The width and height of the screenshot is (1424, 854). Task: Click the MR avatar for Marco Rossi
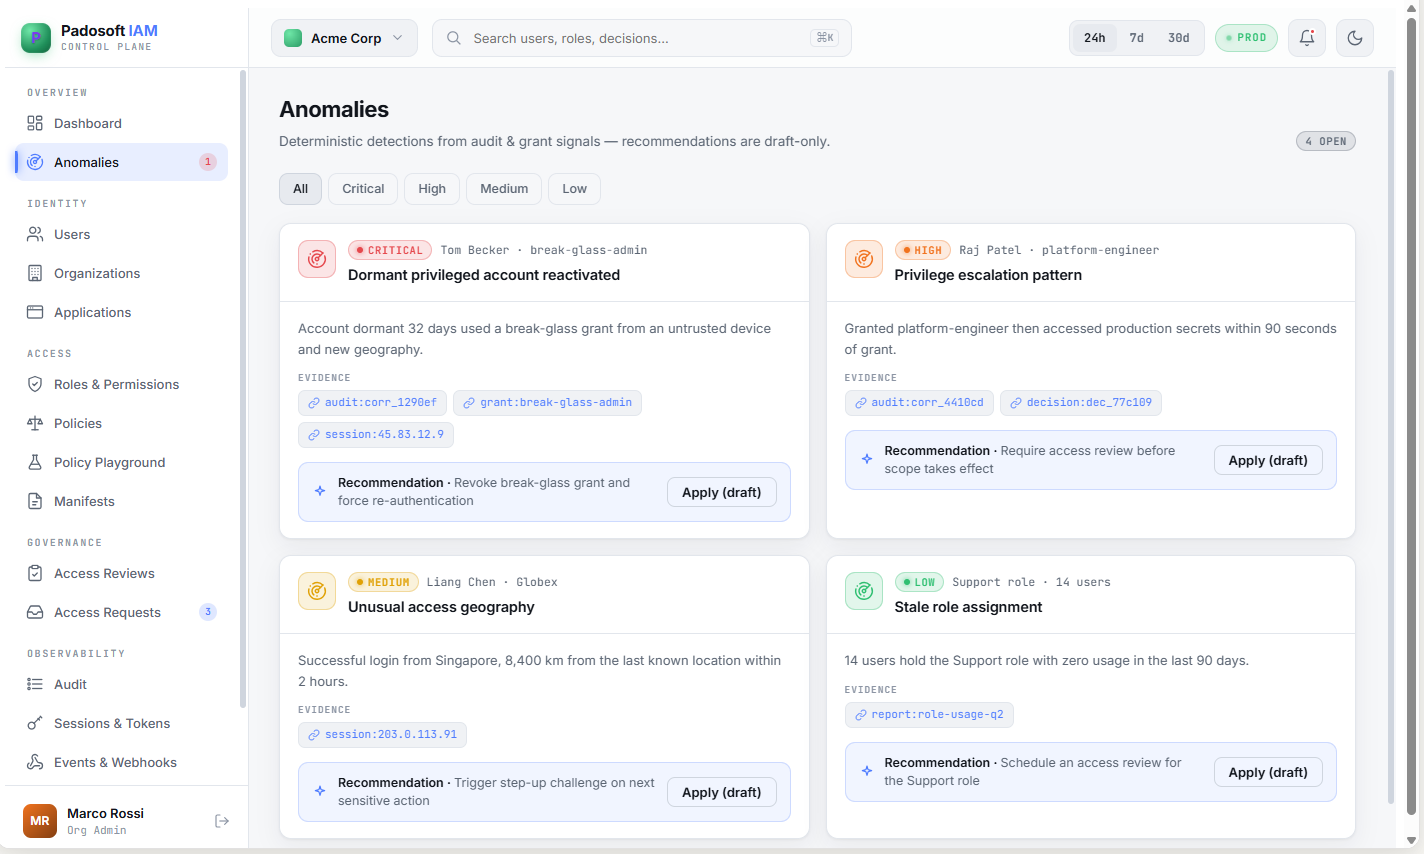[40, 821]
